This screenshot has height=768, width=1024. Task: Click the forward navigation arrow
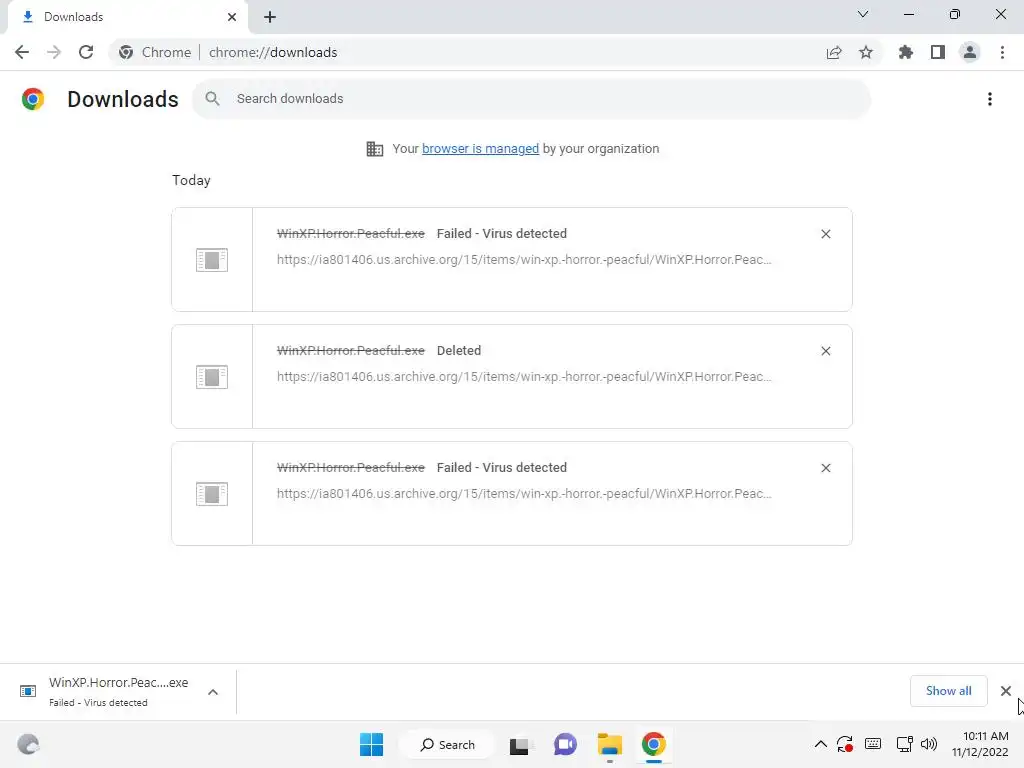coord(54,52)
